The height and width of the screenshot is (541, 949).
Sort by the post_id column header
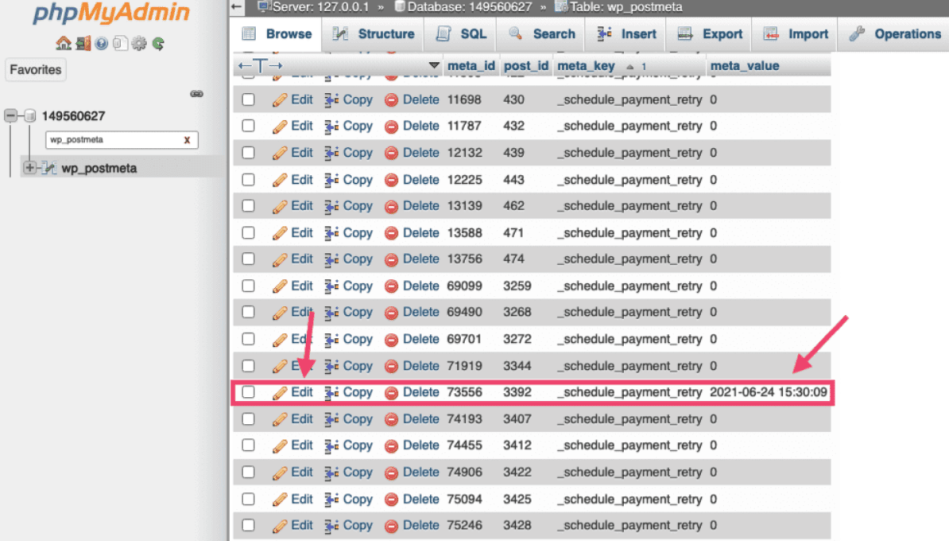coord(525,66)
